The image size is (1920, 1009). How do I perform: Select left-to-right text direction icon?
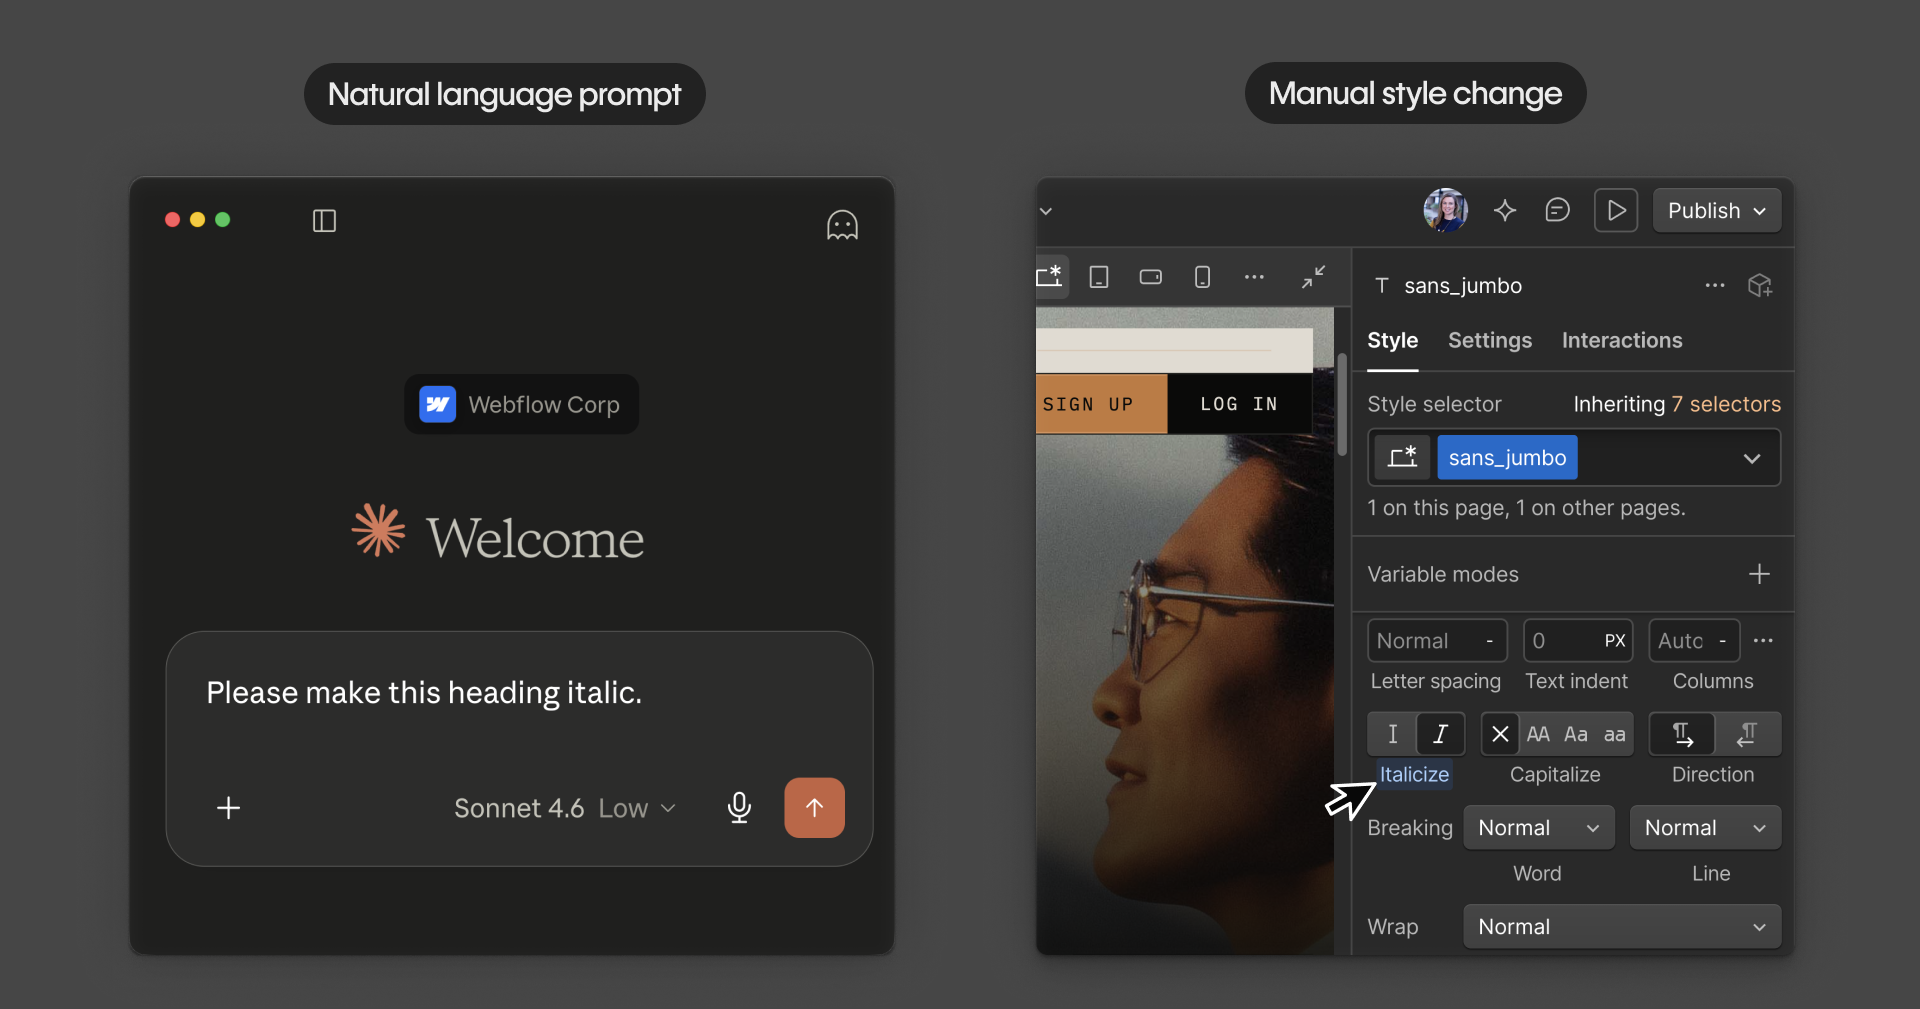[1682, 734]
